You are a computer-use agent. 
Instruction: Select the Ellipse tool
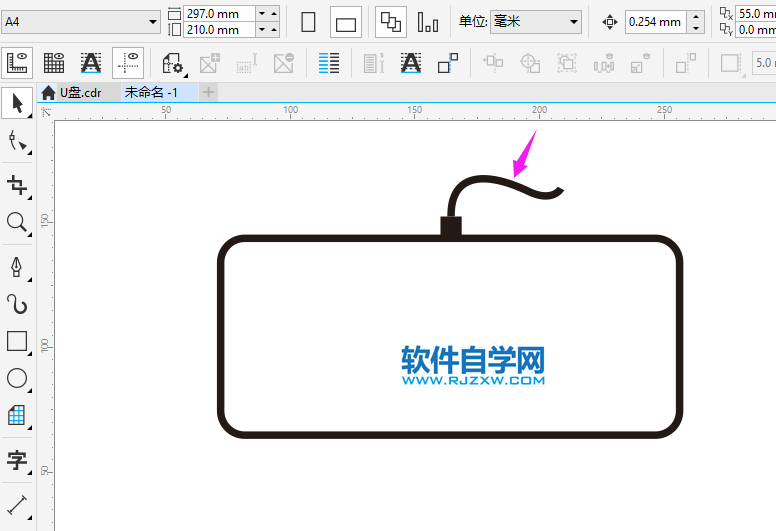[x=17, y=378]
